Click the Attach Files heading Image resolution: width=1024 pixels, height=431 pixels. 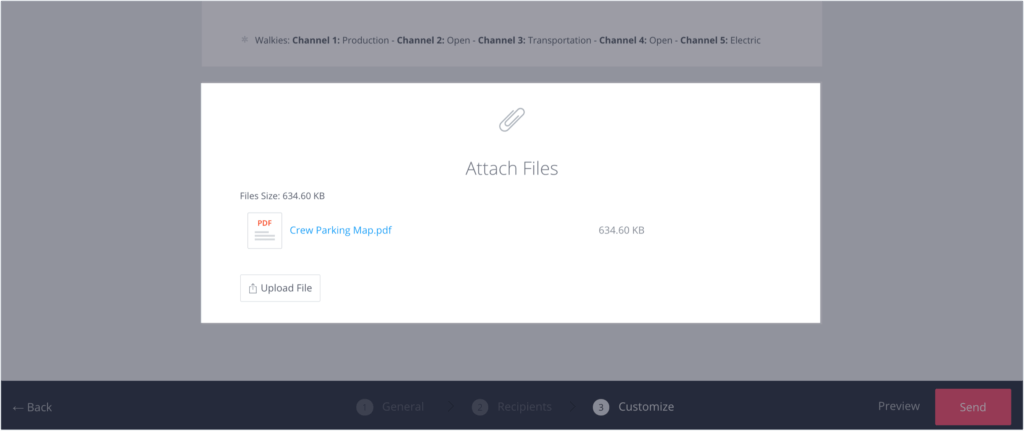(512, 168)
